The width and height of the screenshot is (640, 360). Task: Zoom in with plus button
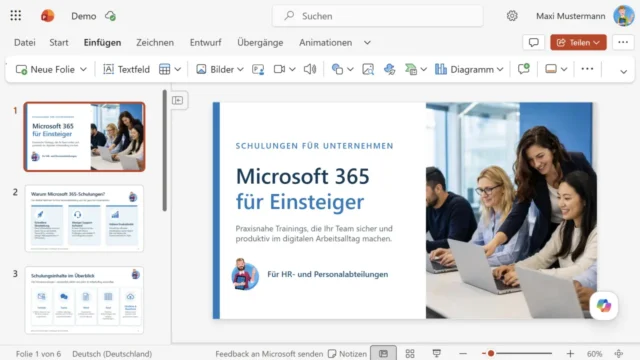[570, 353]
